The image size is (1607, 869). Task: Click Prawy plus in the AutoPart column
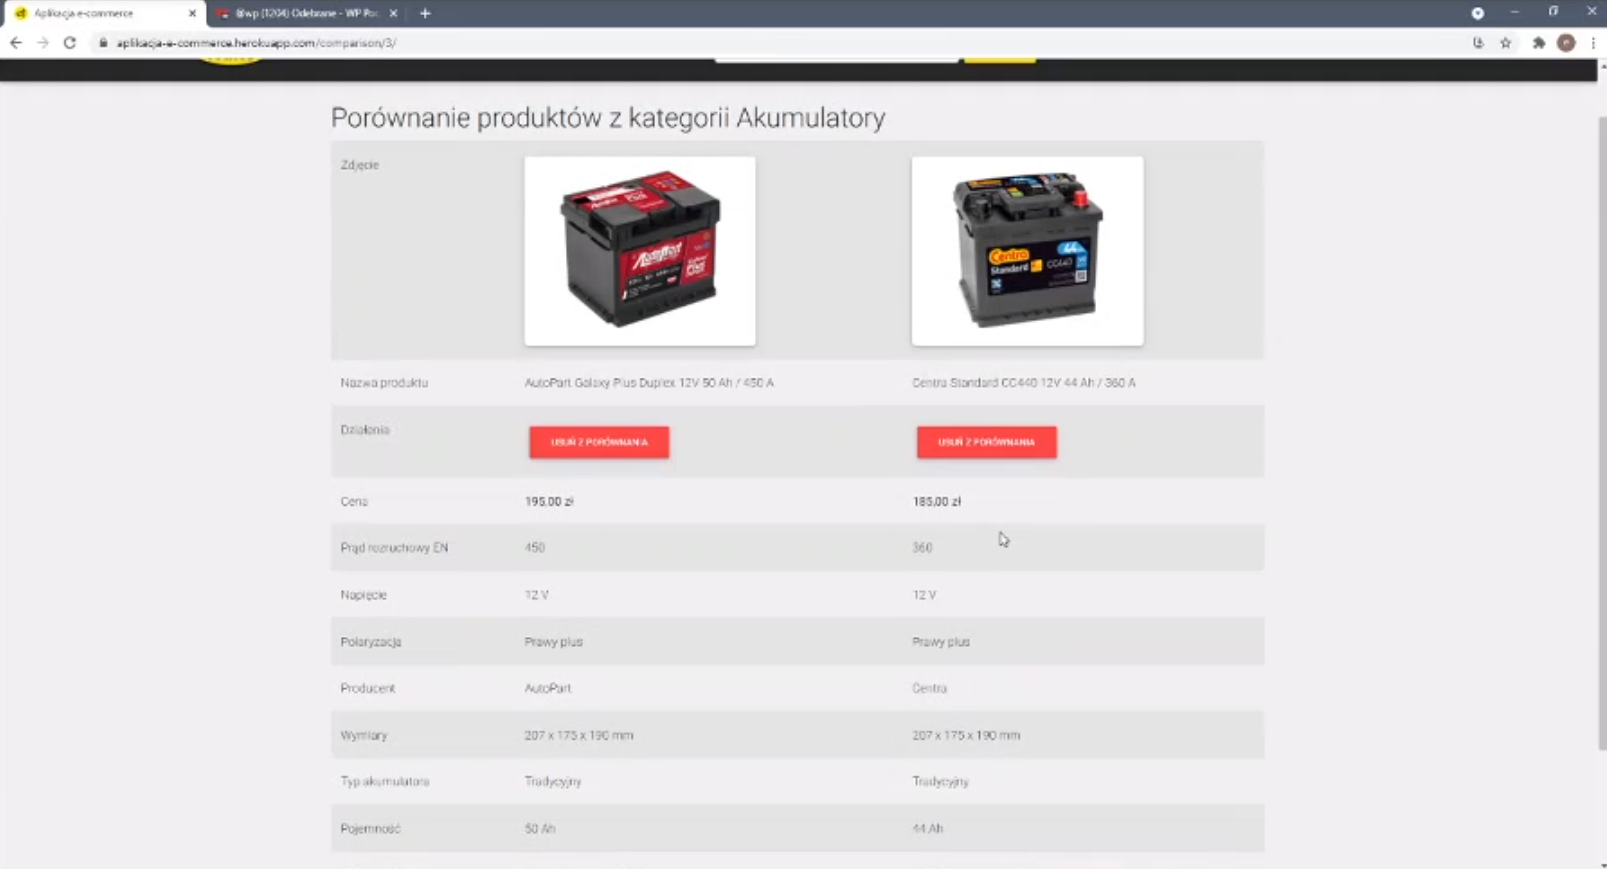tap(554, 642)
